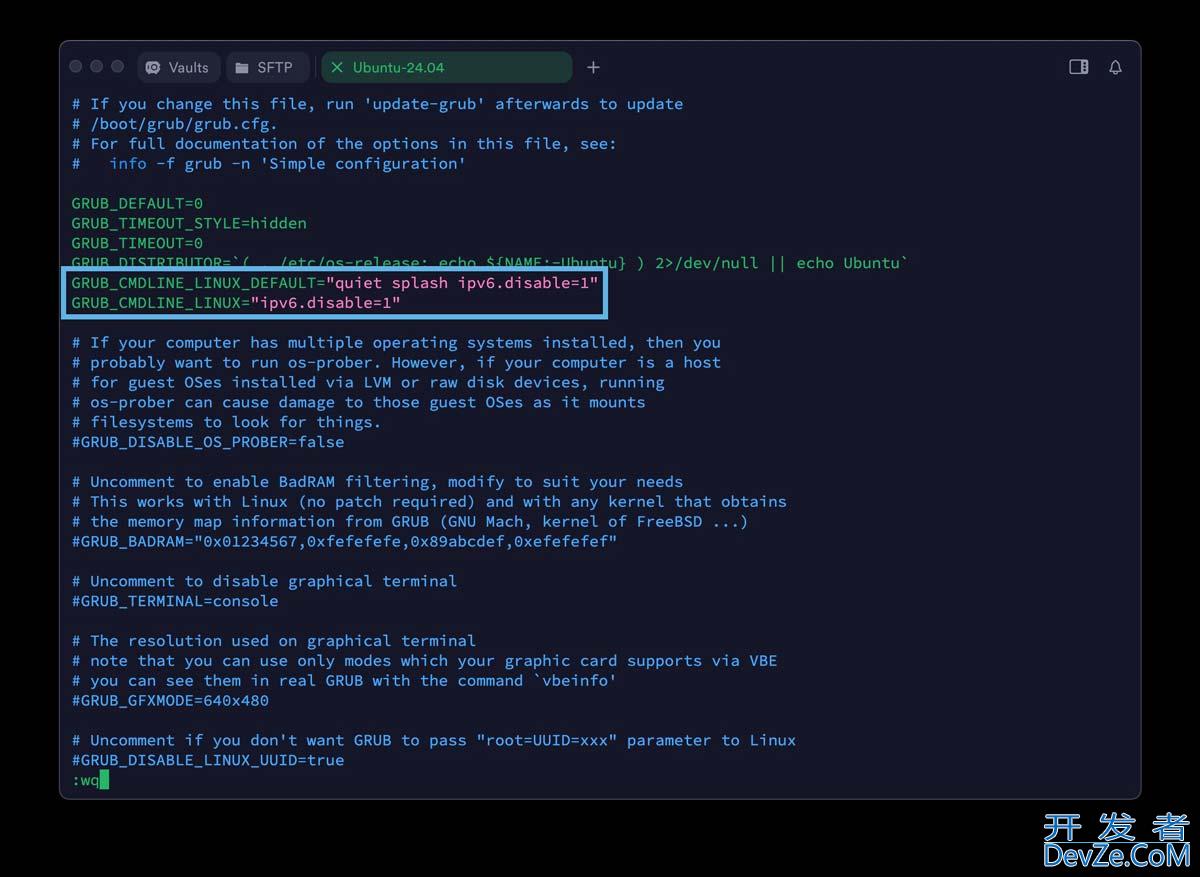1200x877 pixels.
Task: Click "Uncomment to disable graphical terminal" comment
Action: pos(264,581)
